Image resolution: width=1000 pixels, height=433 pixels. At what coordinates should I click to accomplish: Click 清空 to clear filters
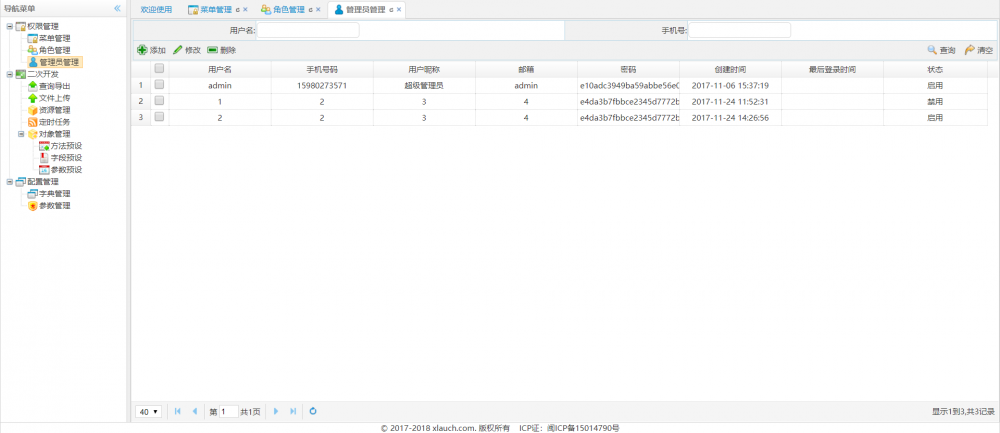click(x=979, y=50)
